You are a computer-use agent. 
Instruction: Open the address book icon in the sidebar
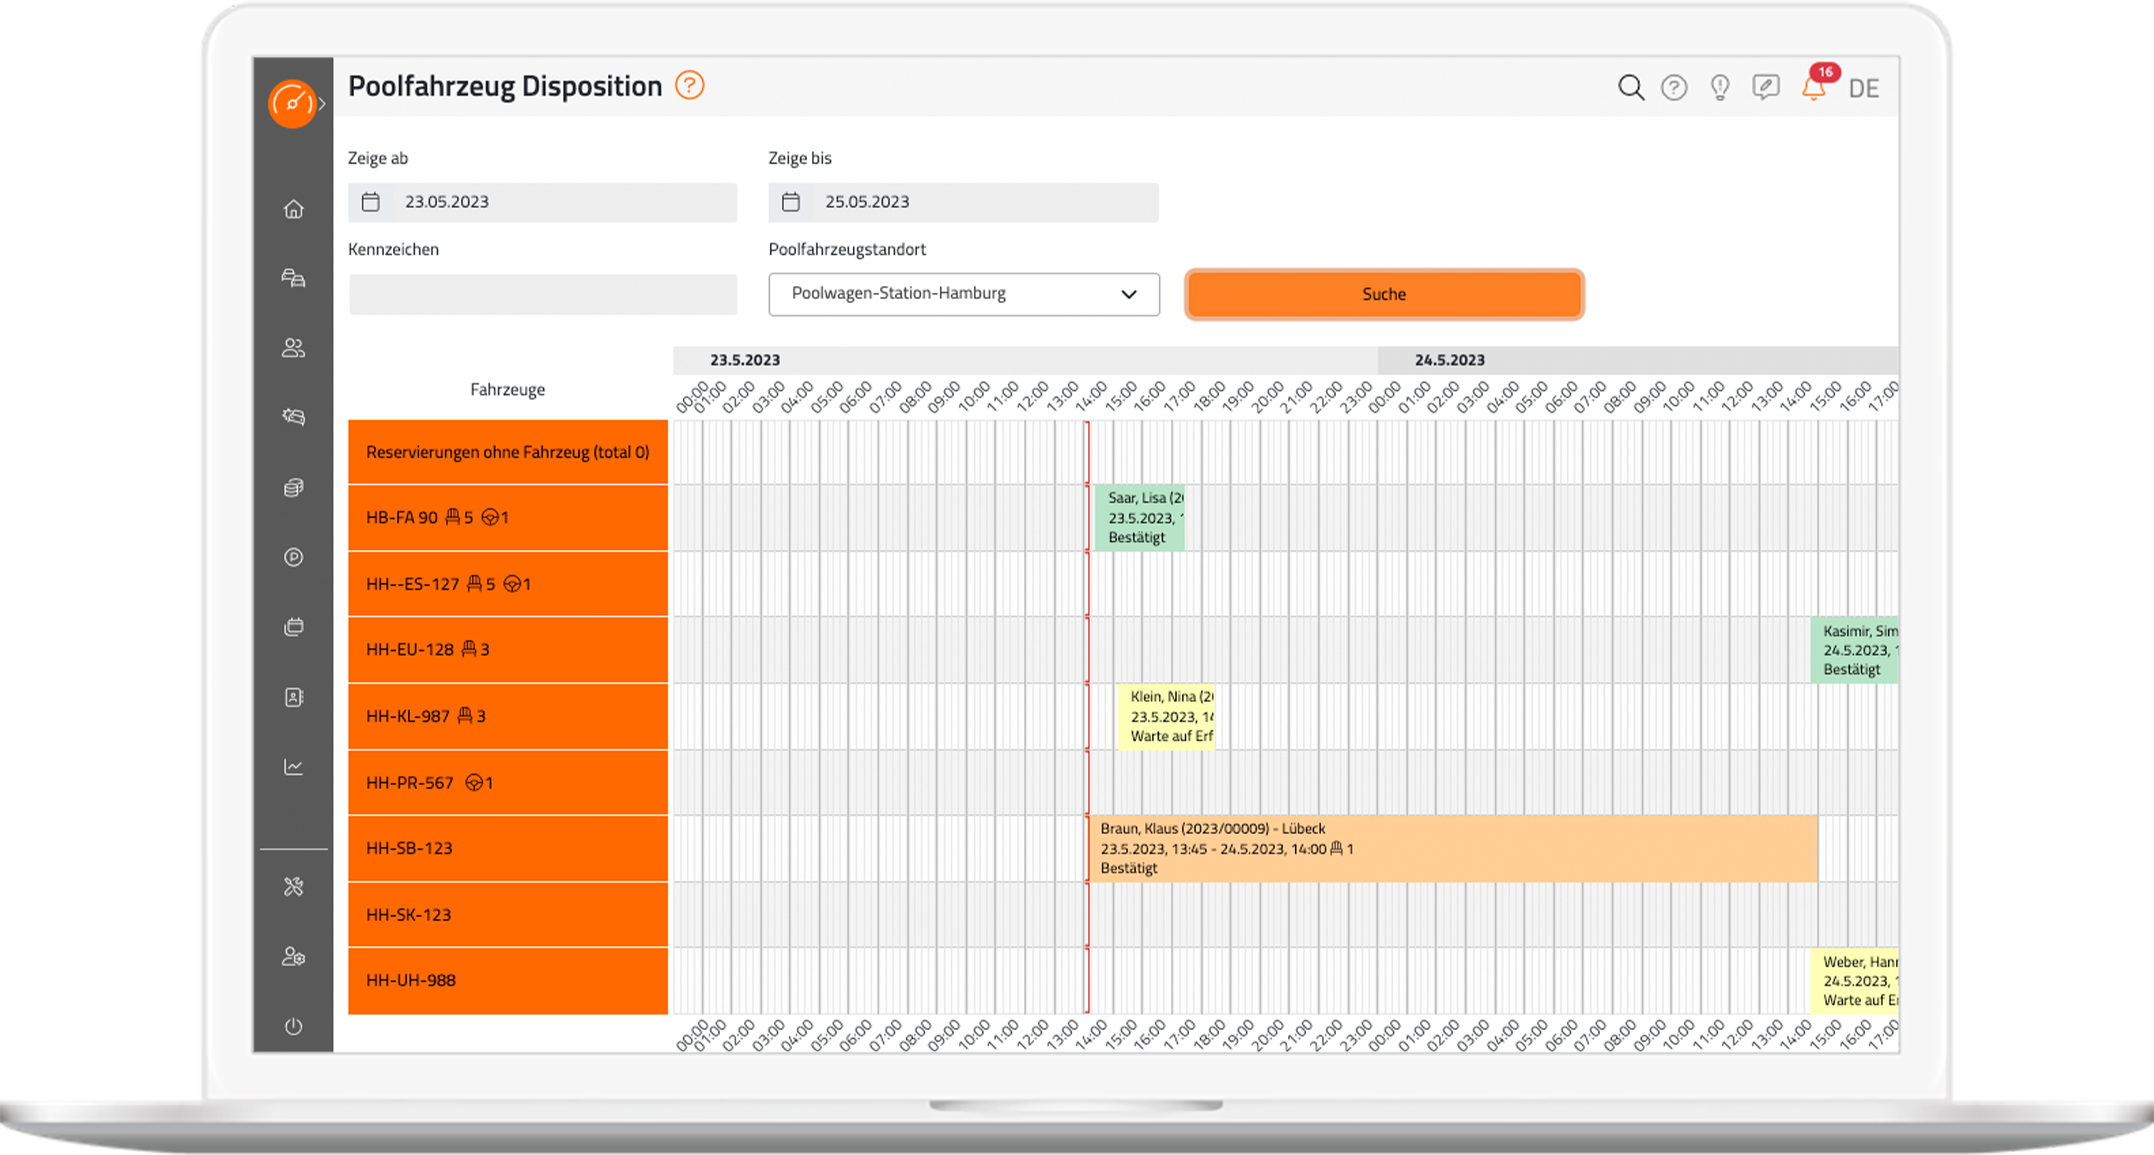[293, 697]
